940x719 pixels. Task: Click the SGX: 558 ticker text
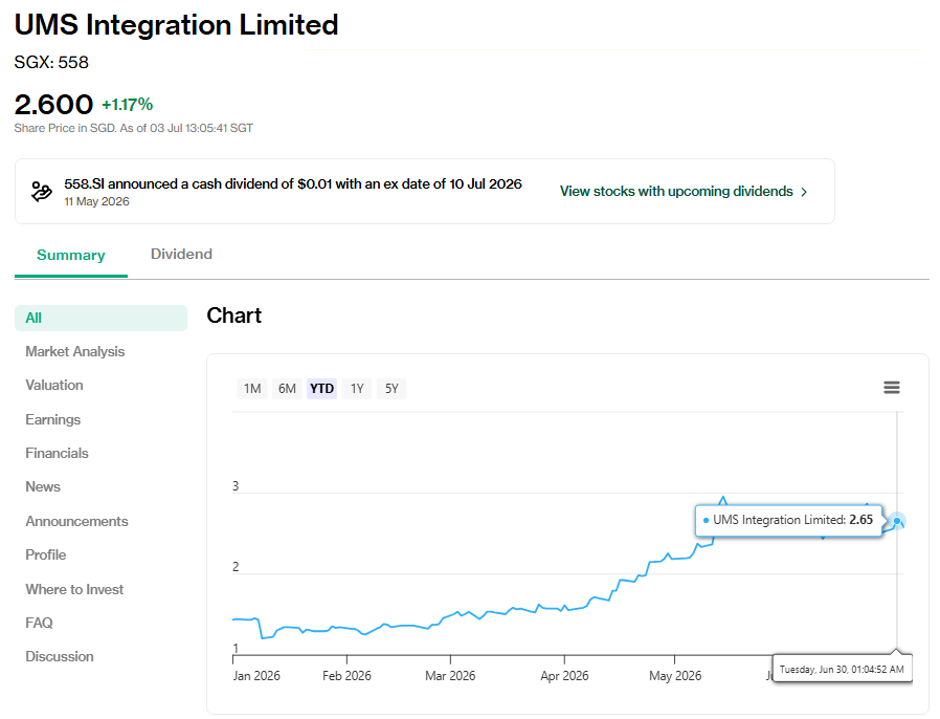(x=52, y=62)
